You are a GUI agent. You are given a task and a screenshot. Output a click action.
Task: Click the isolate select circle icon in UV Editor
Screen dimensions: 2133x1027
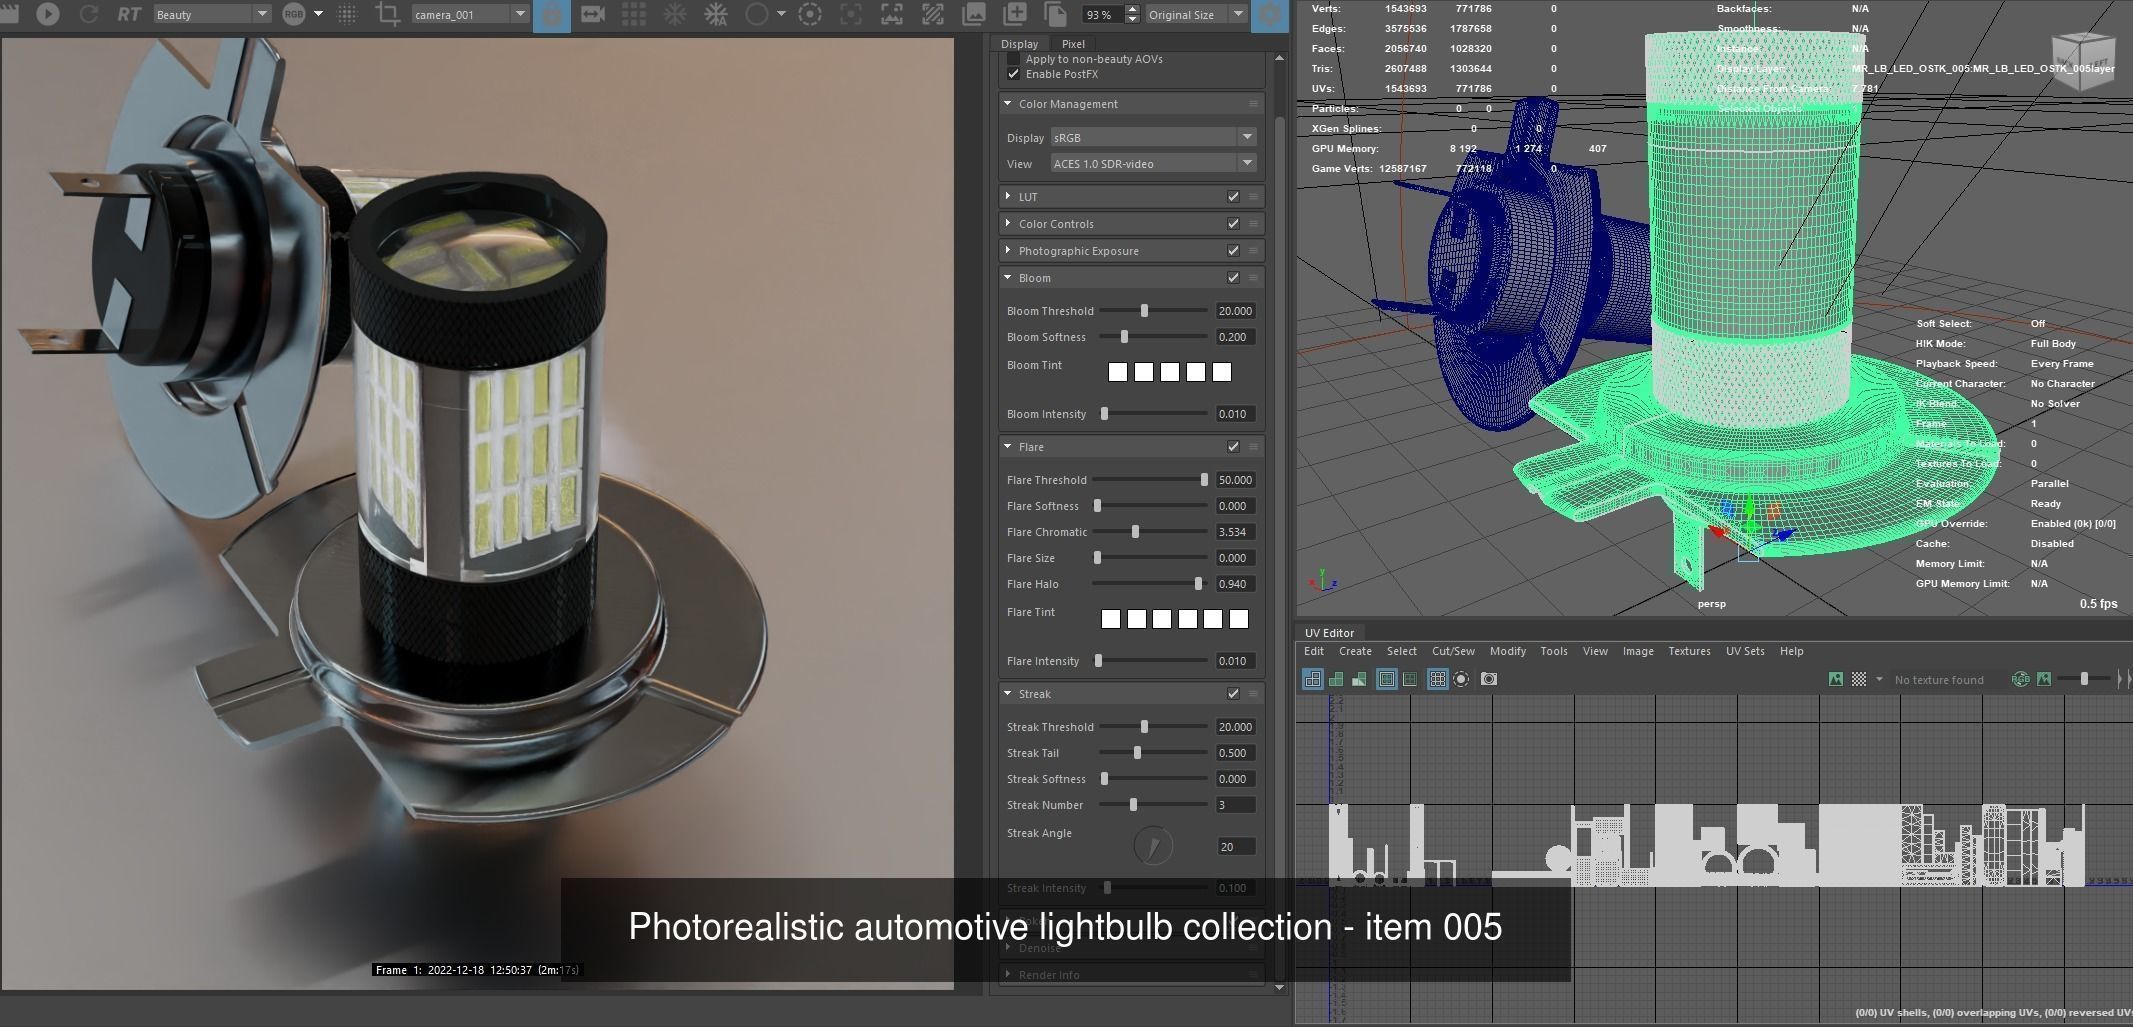pos(1461,679)
